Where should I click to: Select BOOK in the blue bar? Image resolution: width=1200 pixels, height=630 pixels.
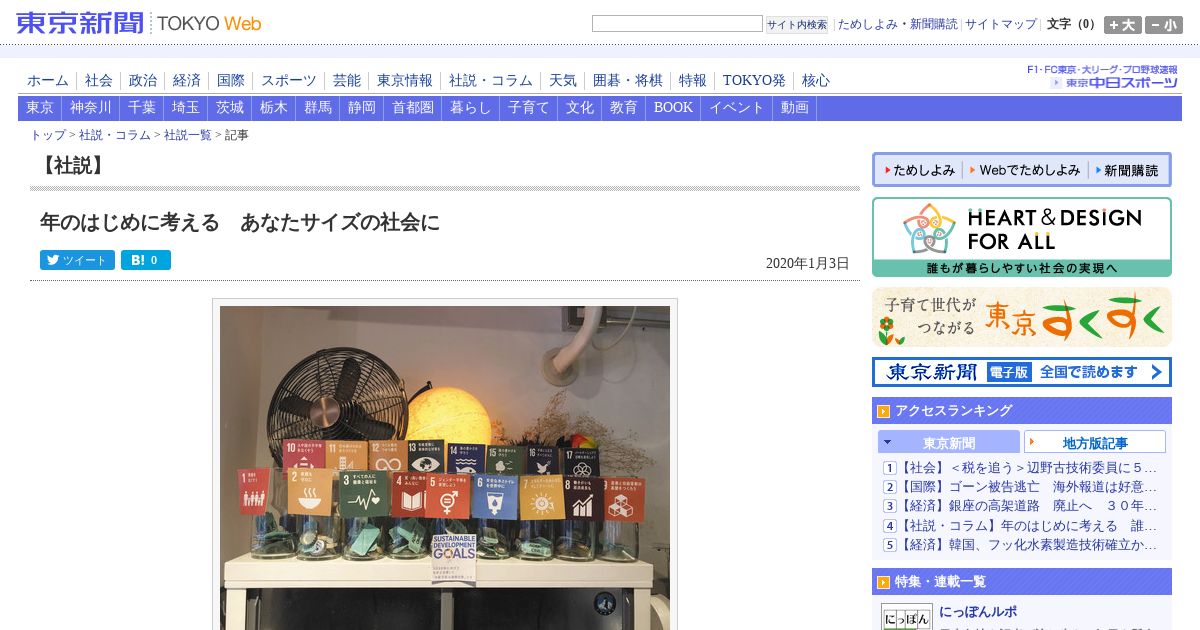(673, 108)
